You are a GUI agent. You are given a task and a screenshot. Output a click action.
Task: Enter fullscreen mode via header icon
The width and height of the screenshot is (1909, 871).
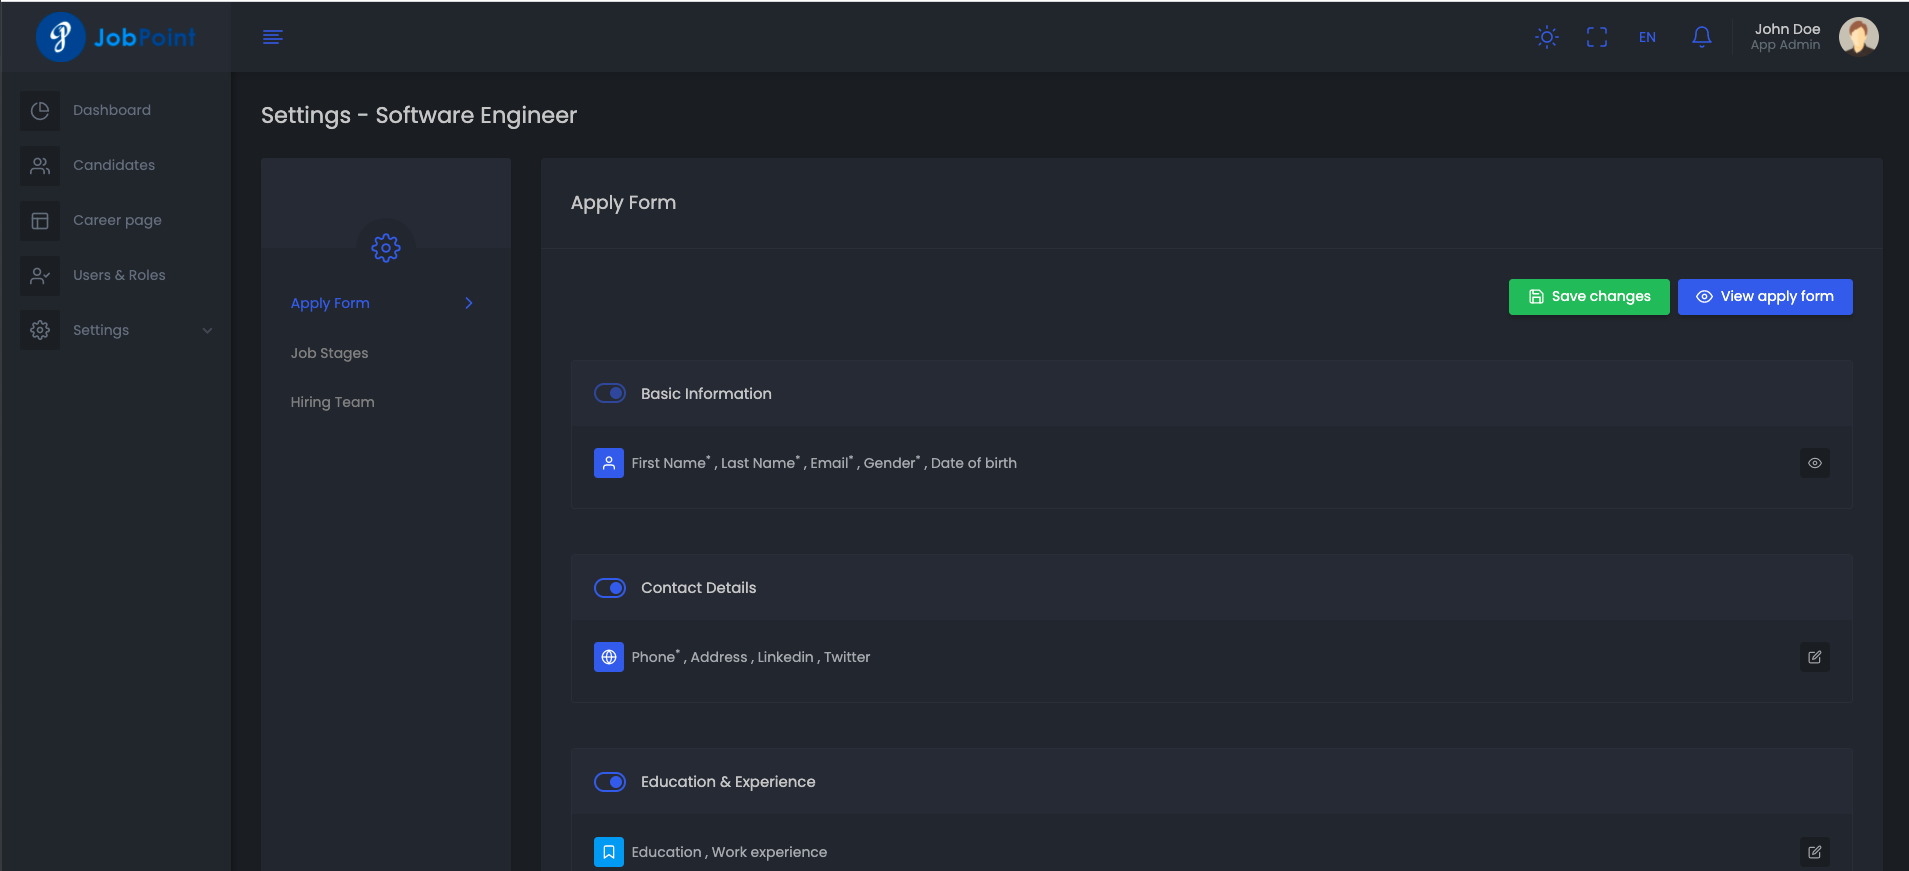[1596, 37]
